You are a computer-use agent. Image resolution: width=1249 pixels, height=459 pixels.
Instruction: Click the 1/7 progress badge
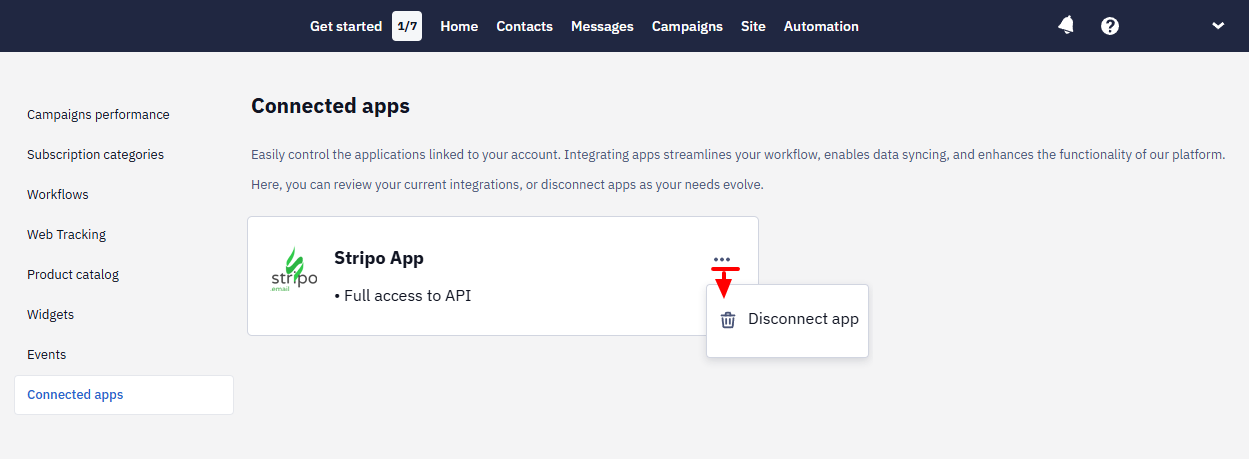tap(407, 26)
